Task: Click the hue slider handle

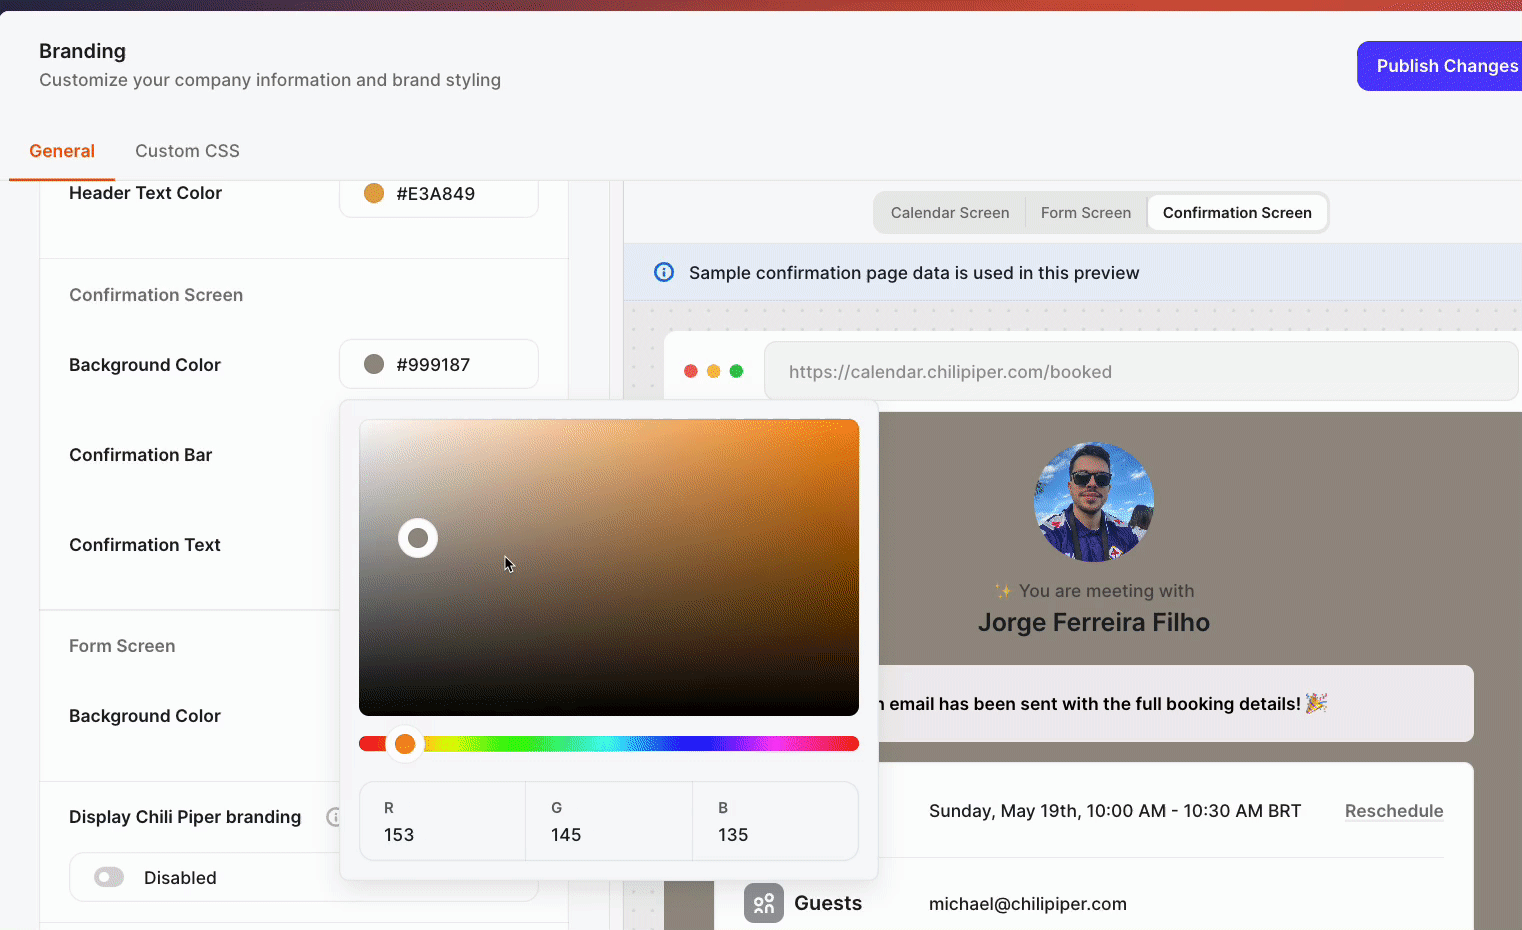Action: pos(405,743)
